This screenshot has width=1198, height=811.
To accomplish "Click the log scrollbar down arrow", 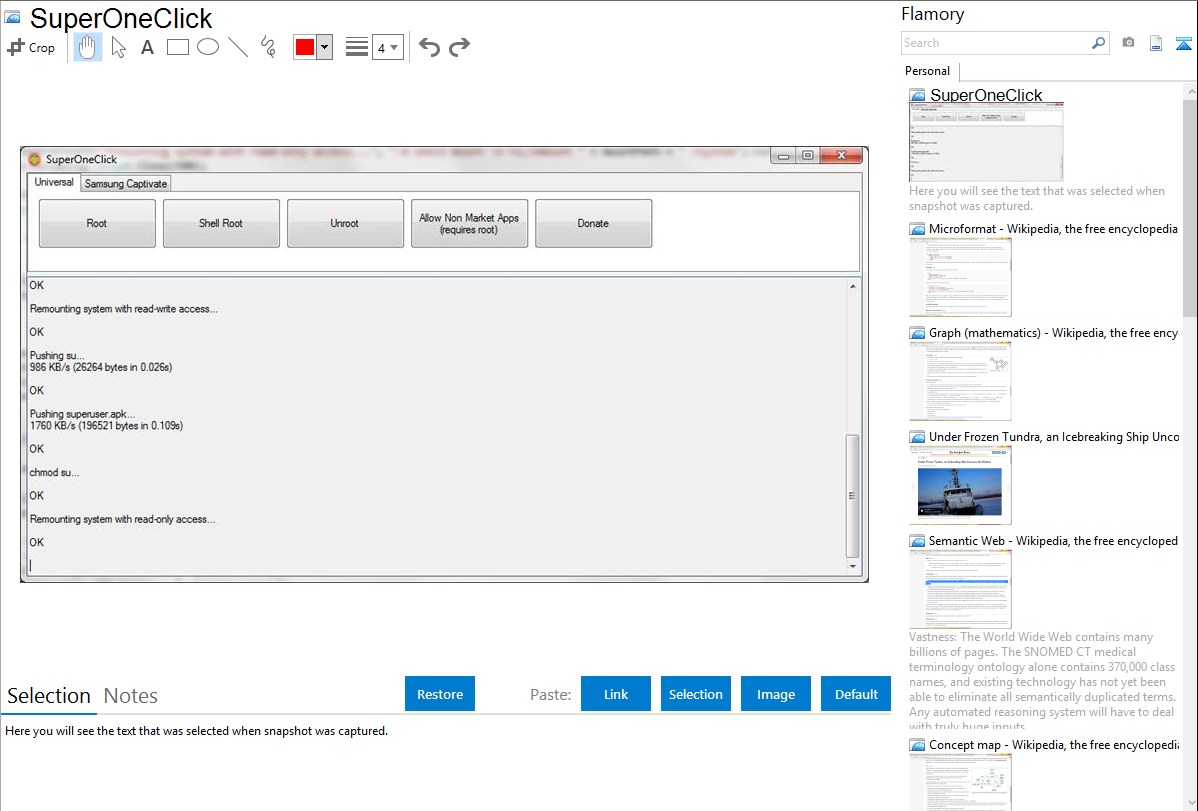I will click(853, 566).
